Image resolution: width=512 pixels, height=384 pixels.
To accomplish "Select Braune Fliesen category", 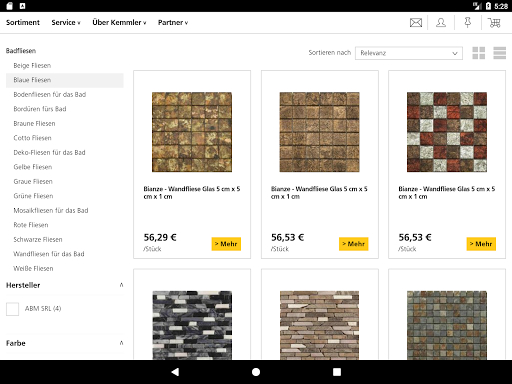I will tap(34, 124).
